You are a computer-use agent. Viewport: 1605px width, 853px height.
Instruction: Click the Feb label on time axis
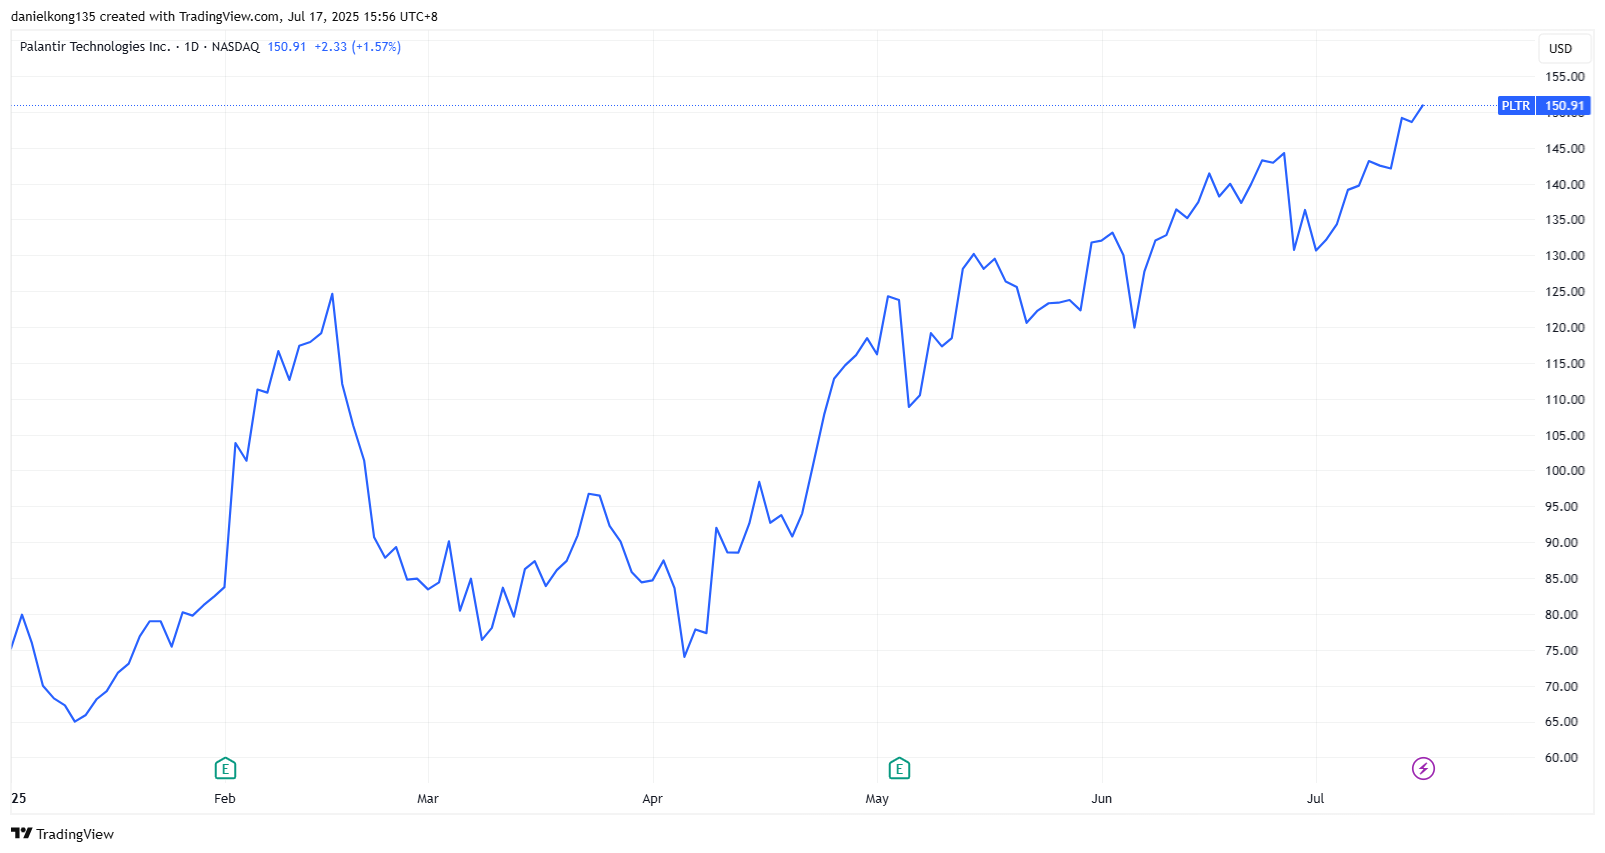pyautogui.click(x=225, y=798)
